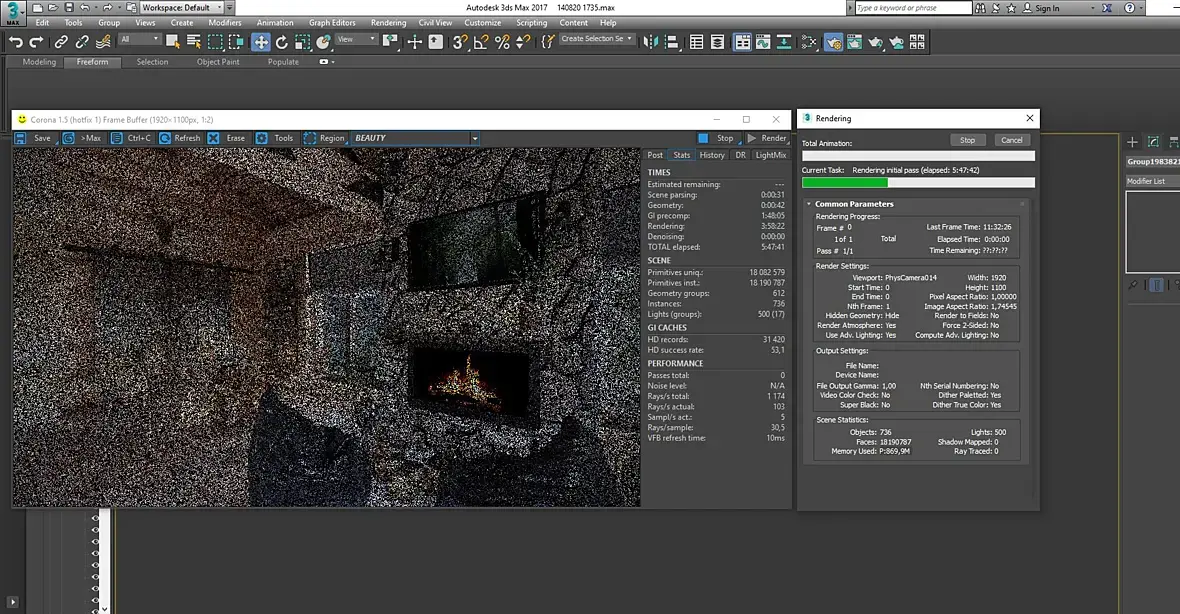Click the keyword search input field

pos(912,8)
